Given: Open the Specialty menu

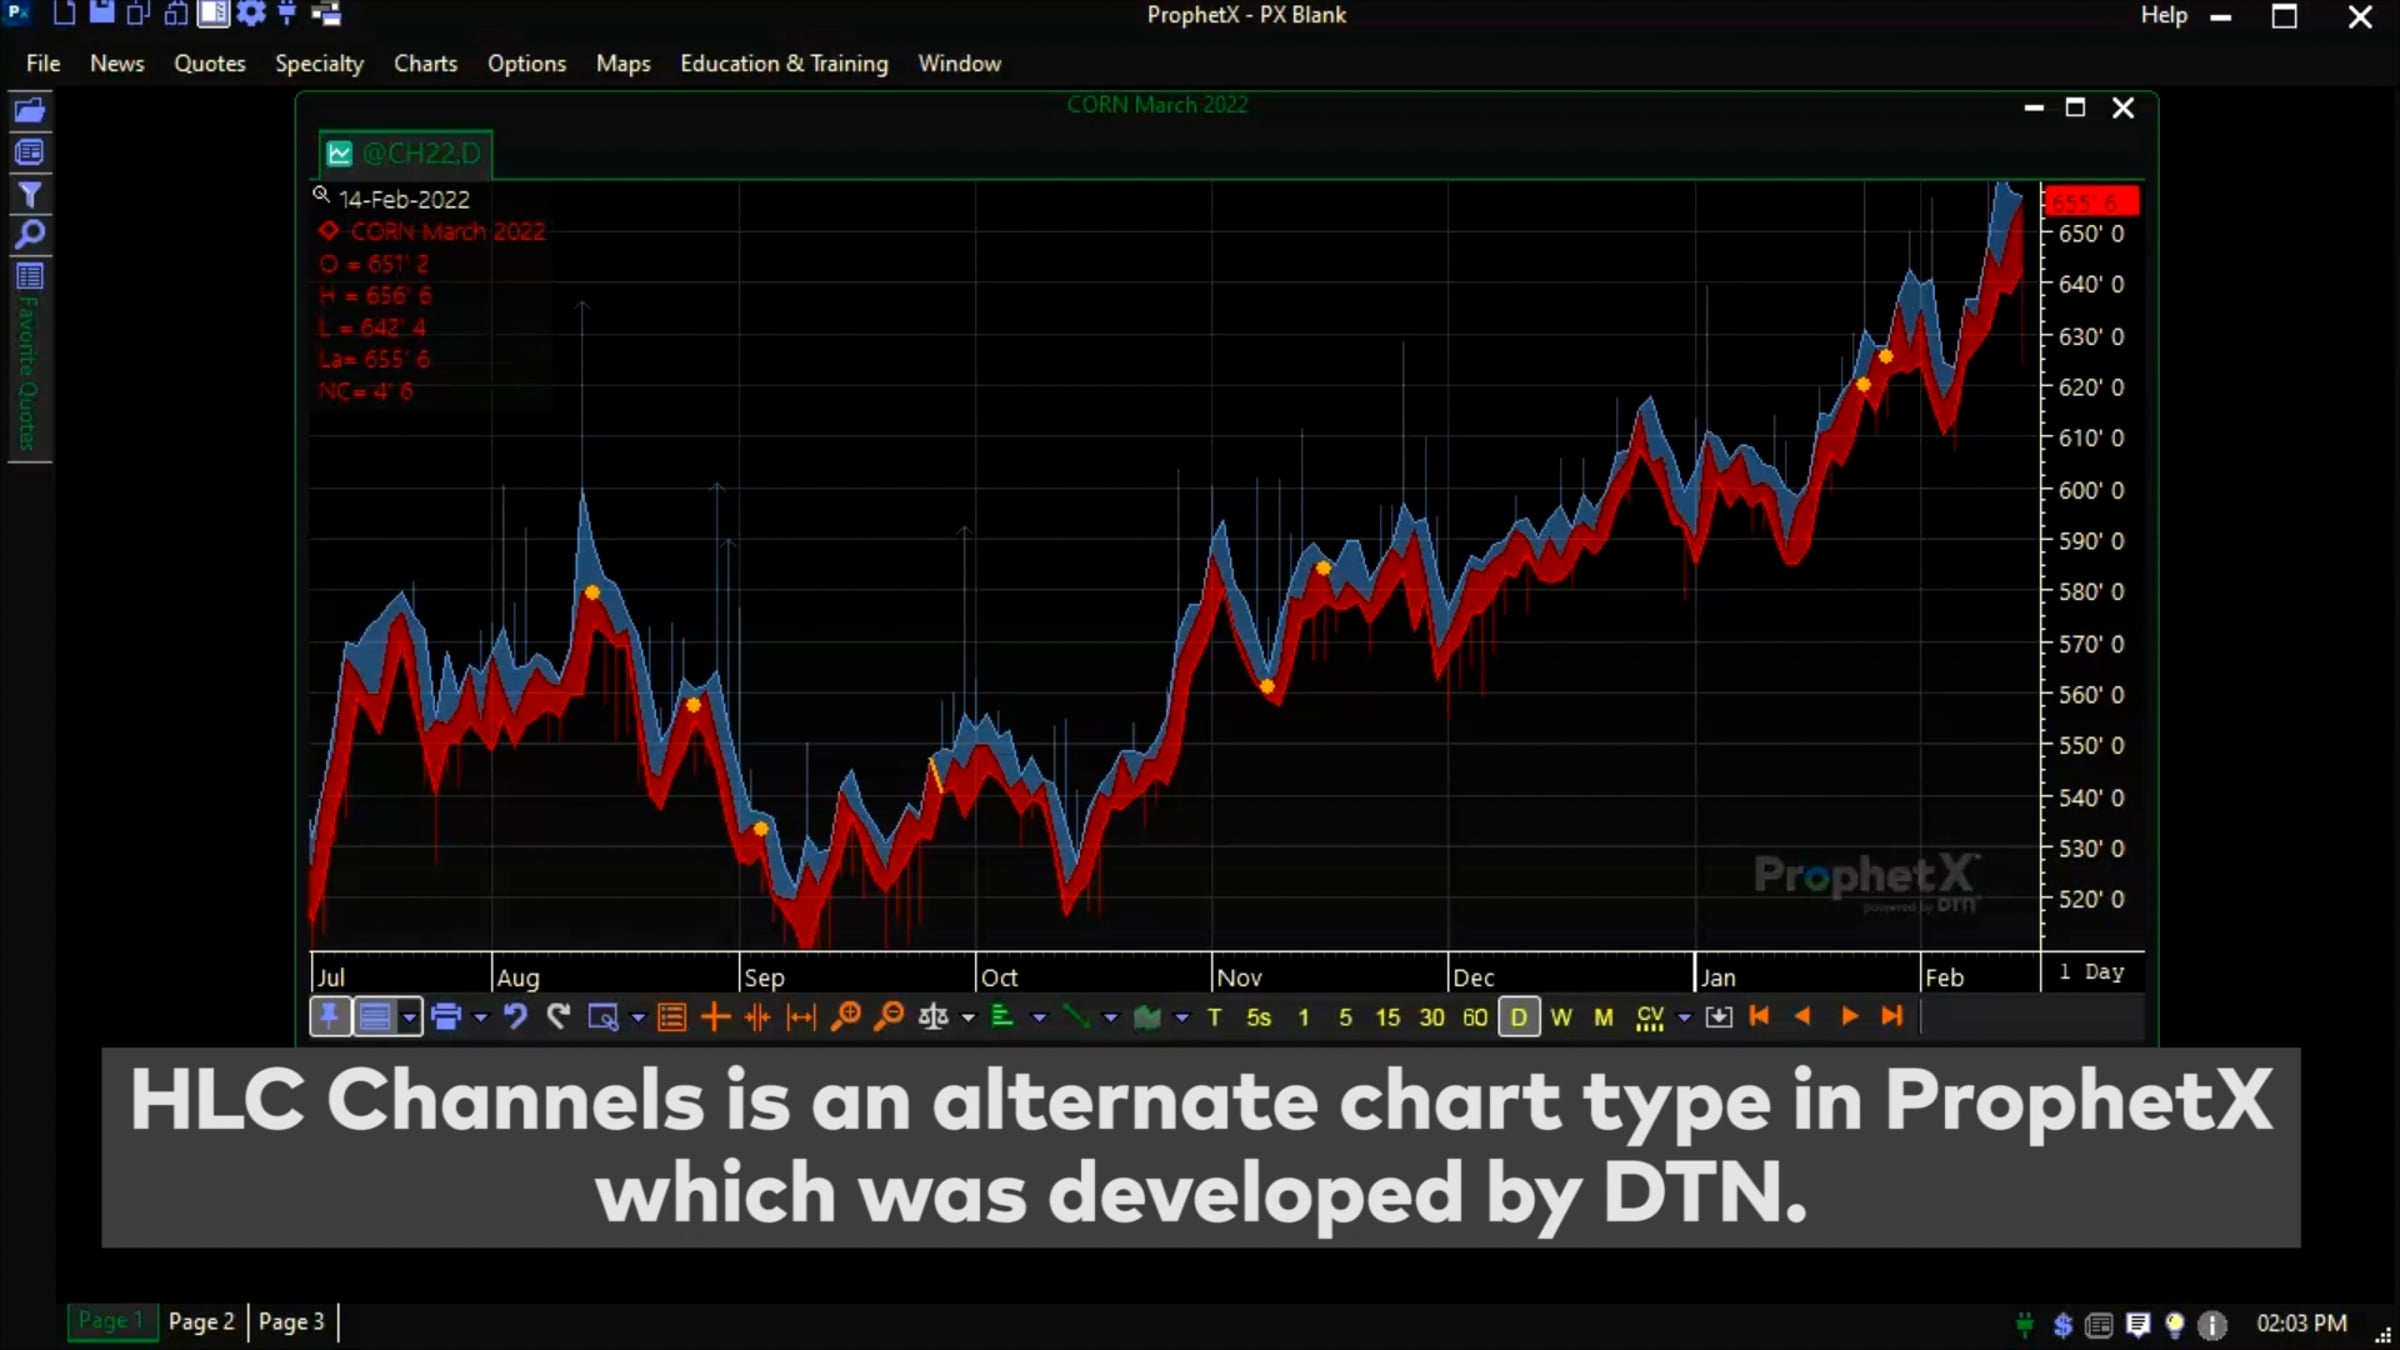Looking at the screenshot, I should click(319, 63).
